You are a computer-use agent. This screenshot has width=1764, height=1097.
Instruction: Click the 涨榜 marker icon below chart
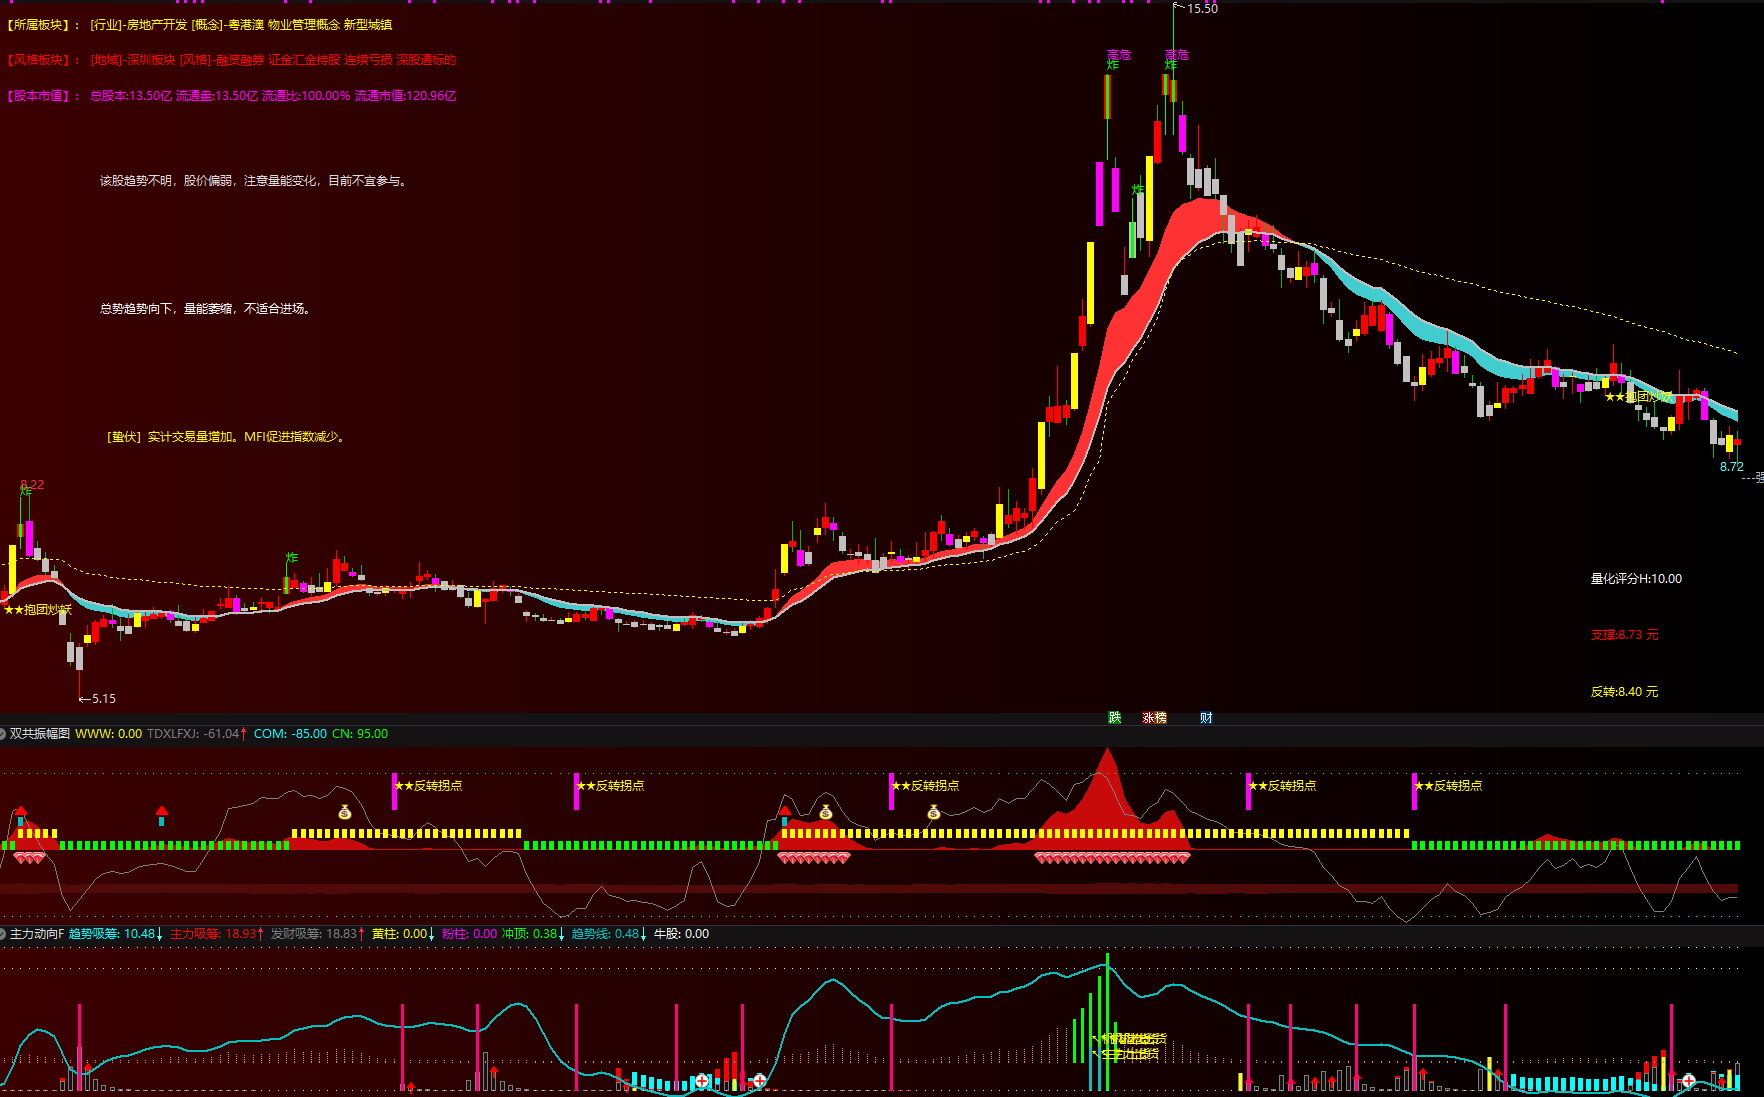point(1154,718)
